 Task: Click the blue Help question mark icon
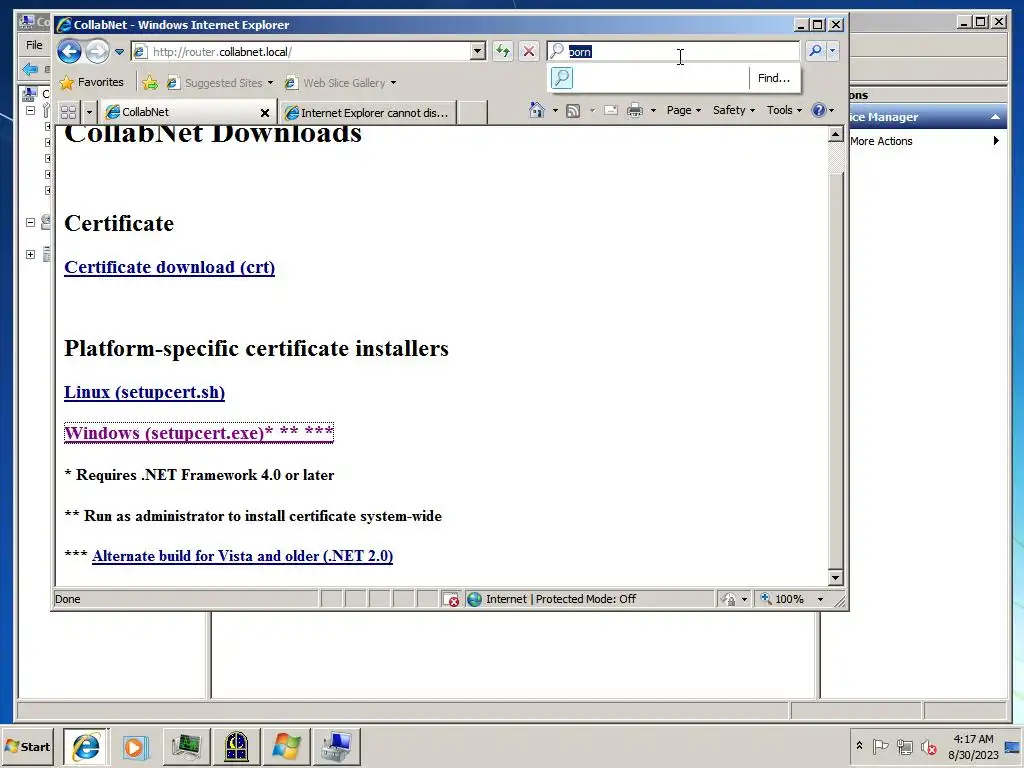pos(818,110)
